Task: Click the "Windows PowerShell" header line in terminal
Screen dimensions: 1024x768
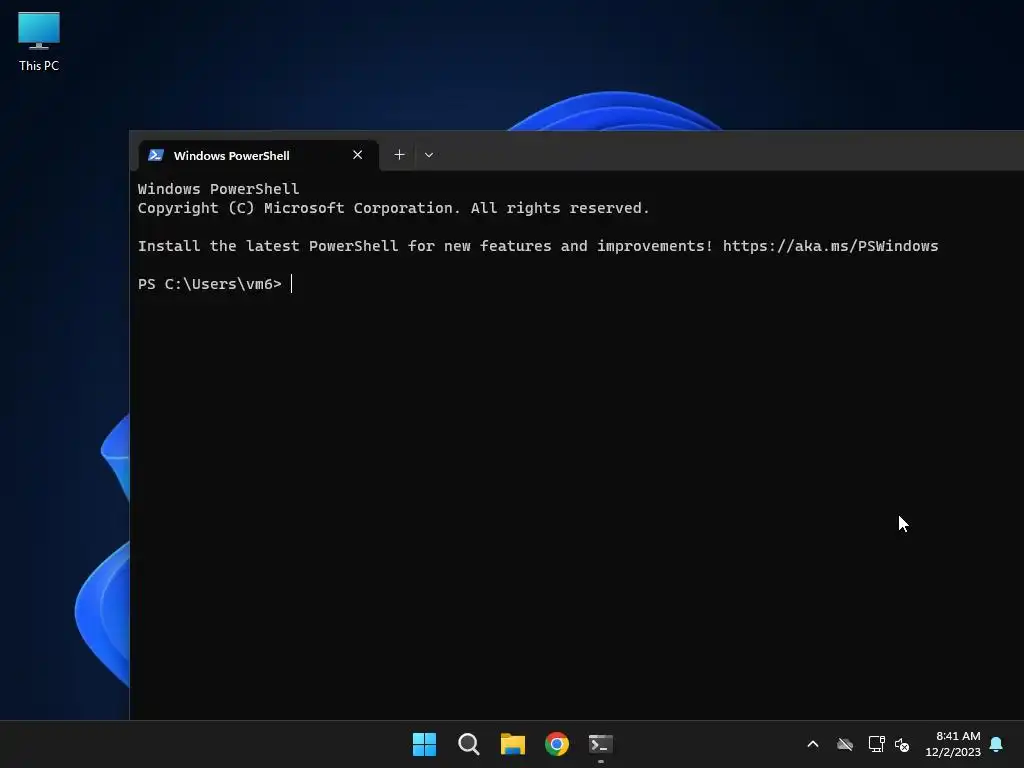Action: (218, 189)
